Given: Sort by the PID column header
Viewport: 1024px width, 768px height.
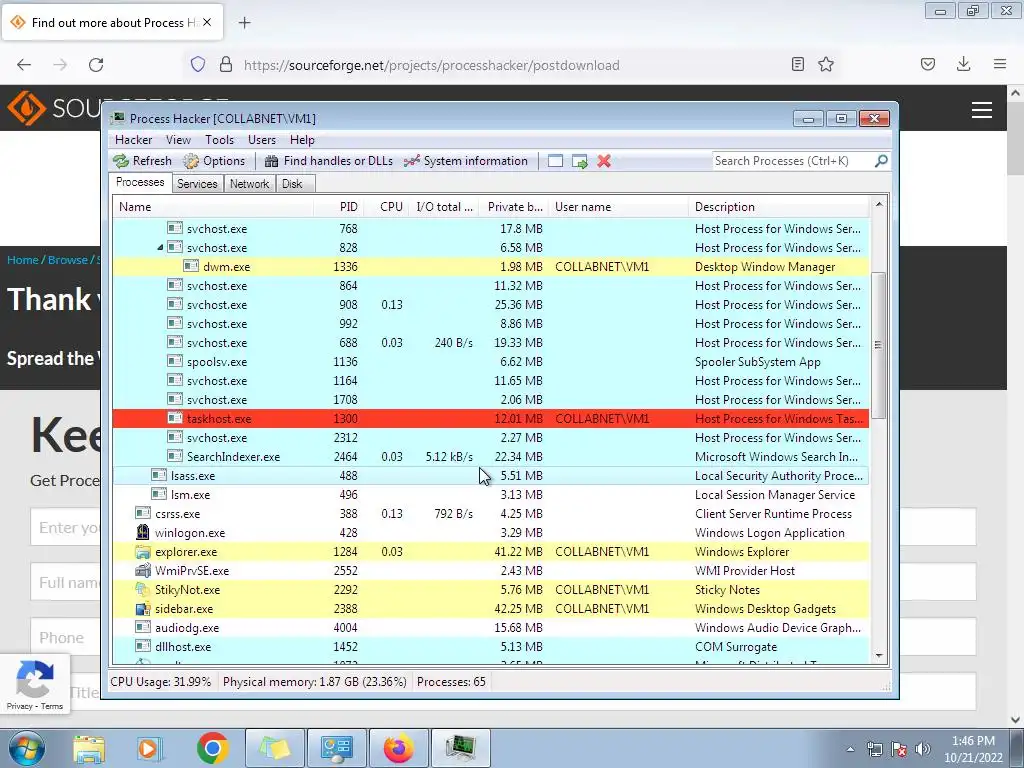Looking at the screenshot, I should pyautogui.click(x=338, y=206).
